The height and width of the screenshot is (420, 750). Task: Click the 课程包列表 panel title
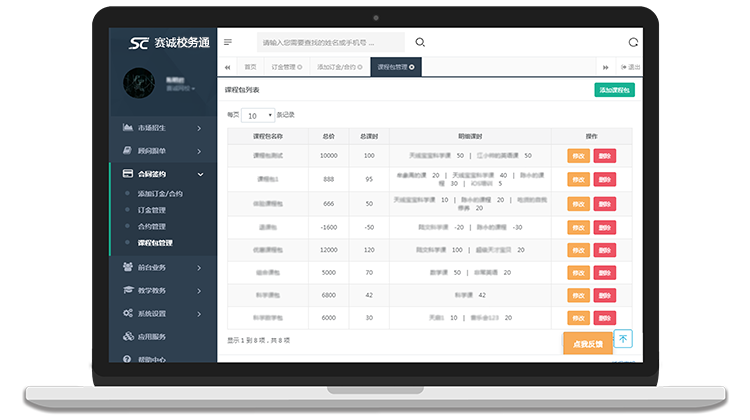click(242, 90)
